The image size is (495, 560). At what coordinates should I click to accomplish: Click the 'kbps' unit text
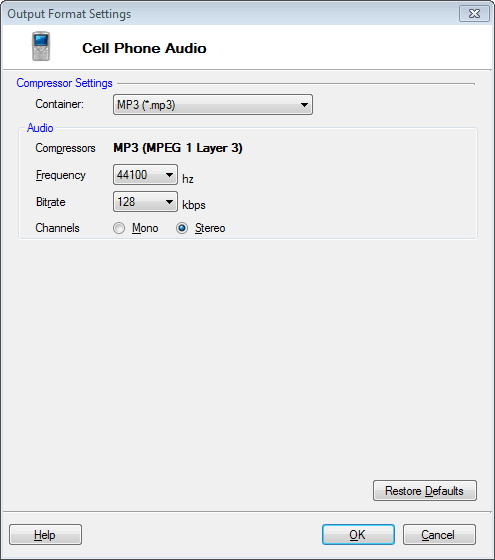pyautogui.click(x=194, y=205)
